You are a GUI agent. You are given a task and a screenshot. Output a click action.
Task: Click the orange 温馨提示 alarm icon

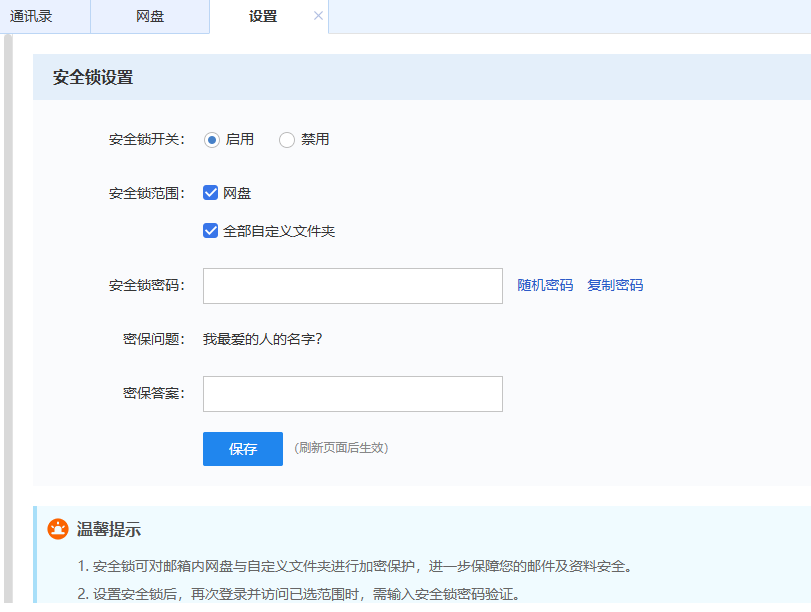58,529
